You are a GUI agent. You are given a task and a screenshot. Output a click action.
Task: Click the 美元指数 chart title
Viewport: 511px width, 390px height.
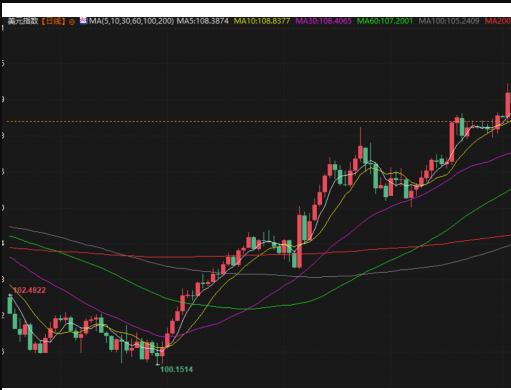click(x=23, y=21)
